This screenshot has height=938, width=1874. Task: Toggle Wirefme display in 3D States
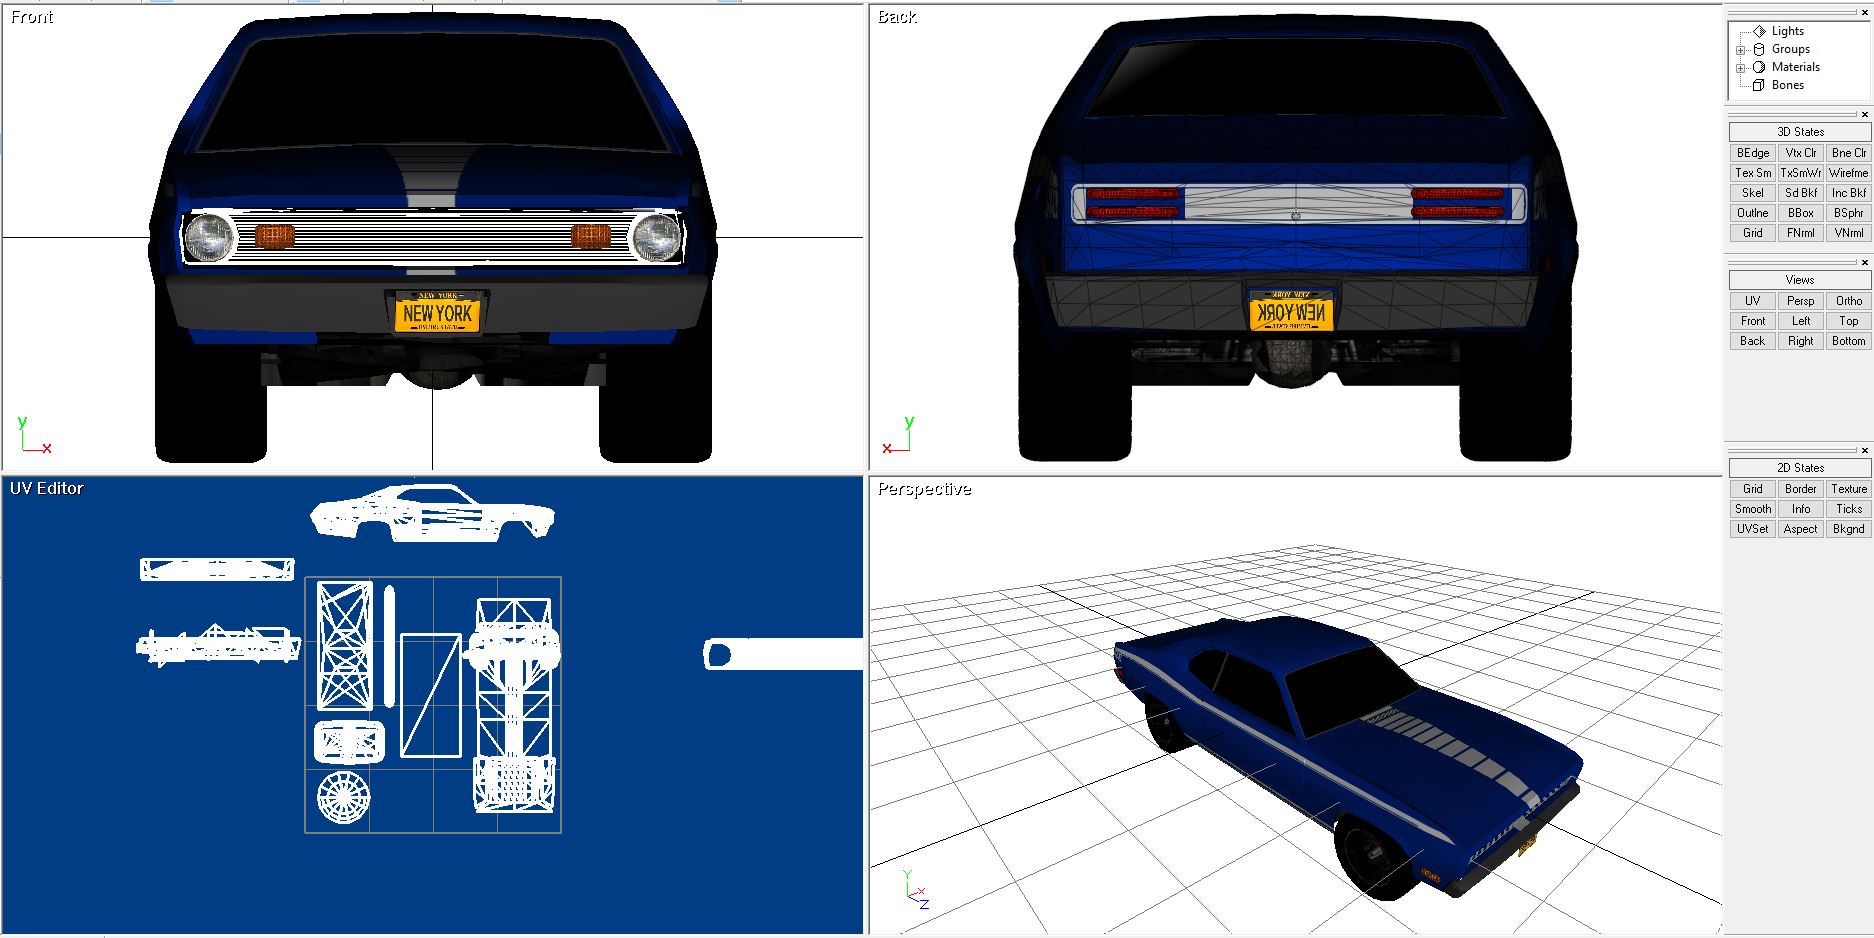1848,173
